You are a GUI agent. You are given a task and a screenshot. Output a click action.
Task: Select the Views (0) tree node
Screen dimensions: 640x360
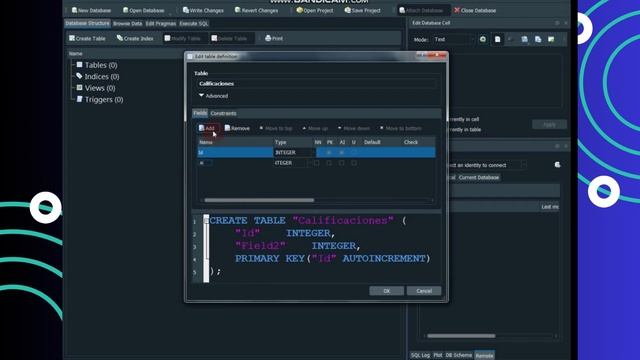(100, 88)
